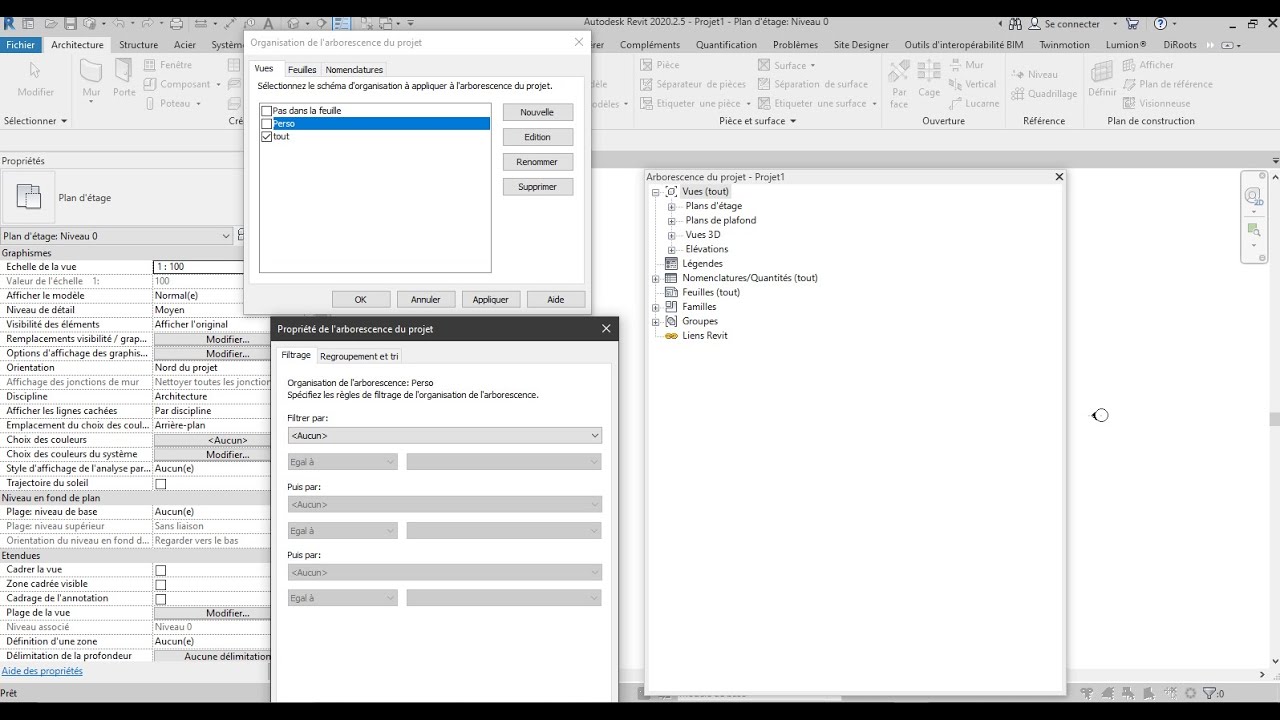Click the Légendes icon in project browser
Image resolution: width=1280 pixels, height=720 pixels.
pos(671,264)
